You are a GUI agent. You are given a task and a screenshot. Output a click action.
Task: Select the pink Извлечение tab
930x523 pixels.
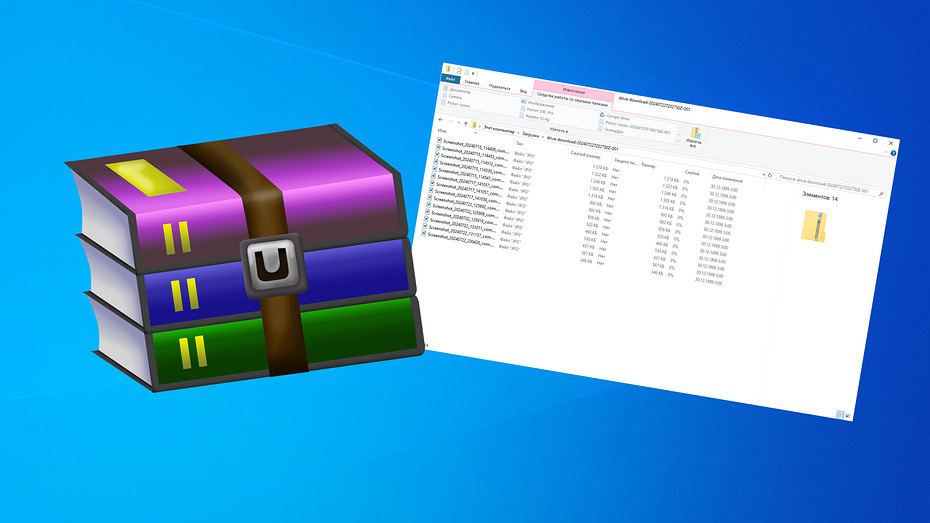tap(574, 91)
